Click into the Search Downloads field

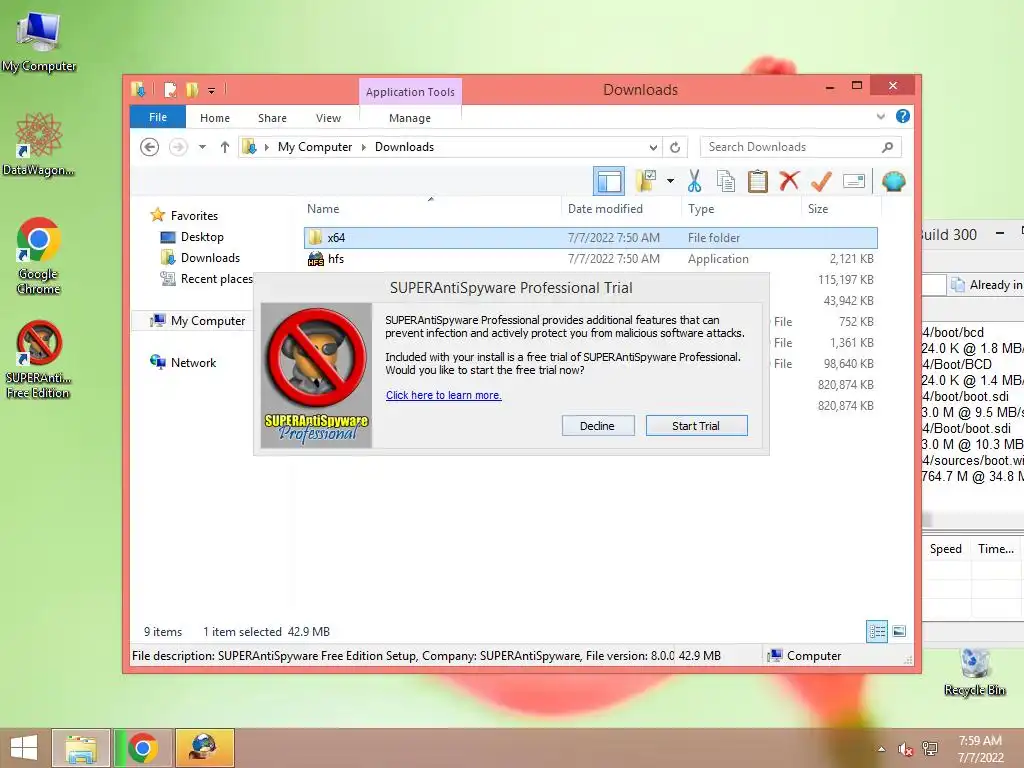pos(790,147)
